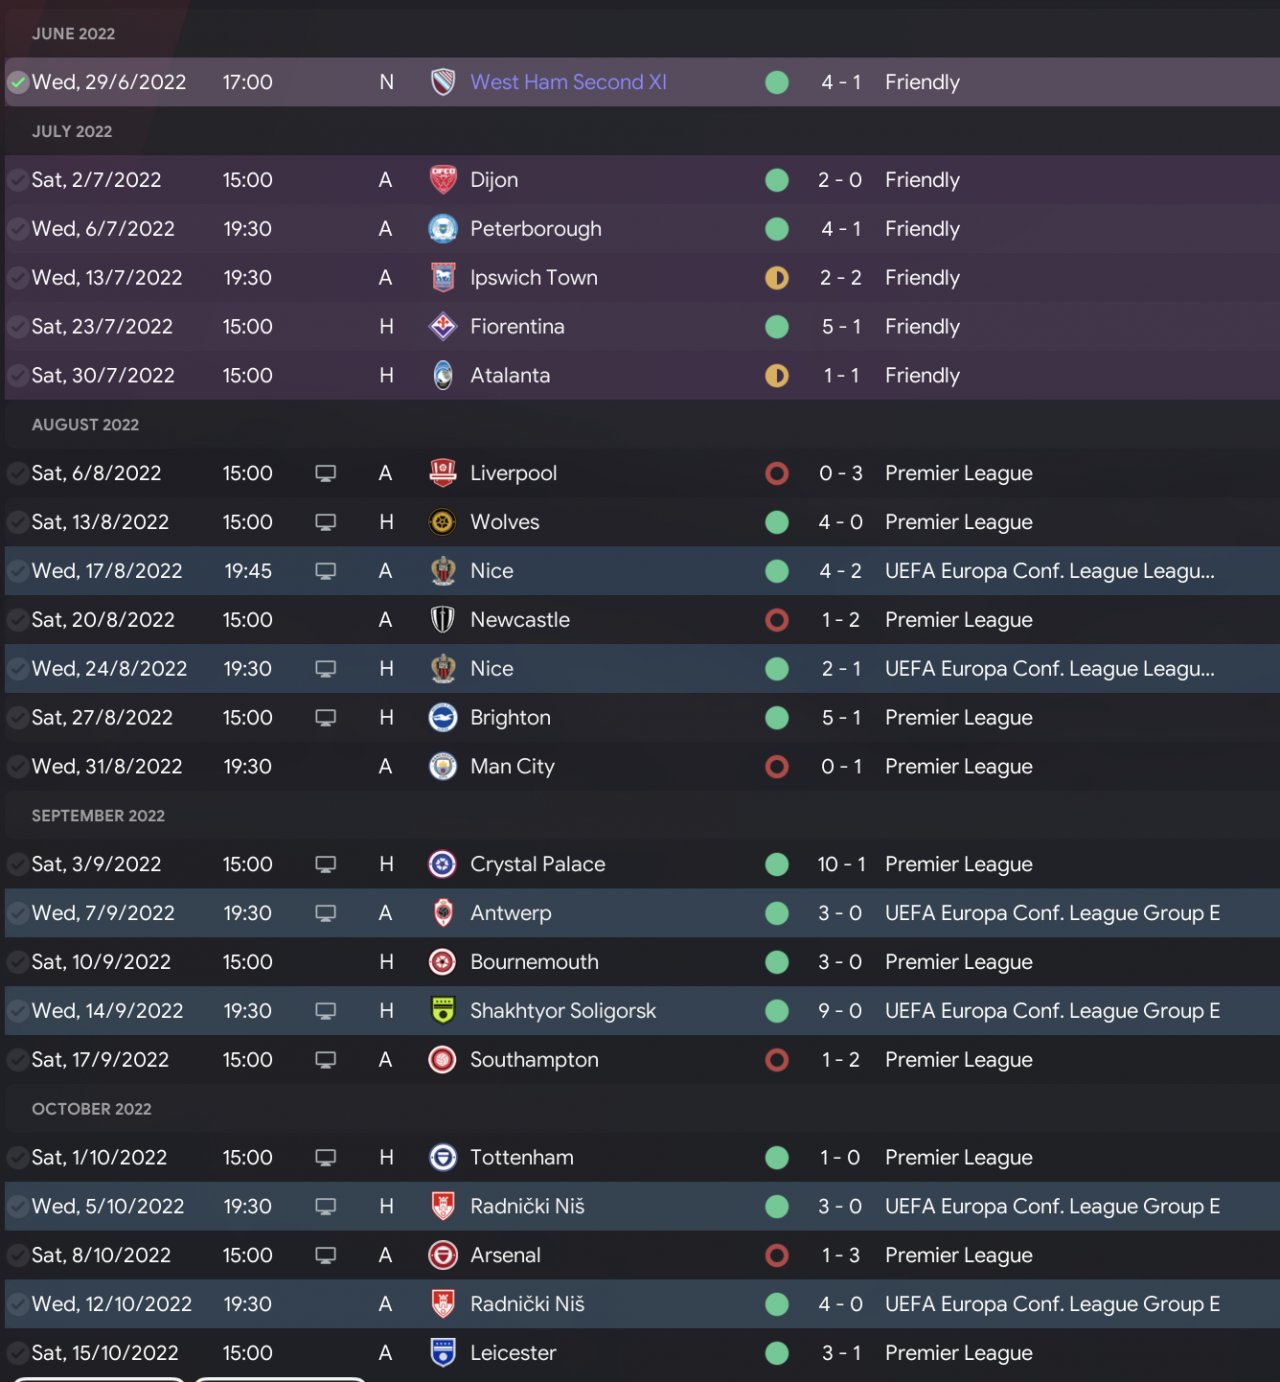Open the Crystal Palace team link
Viewport: 1280px width, 1382px height.
(x=537, y=864)
